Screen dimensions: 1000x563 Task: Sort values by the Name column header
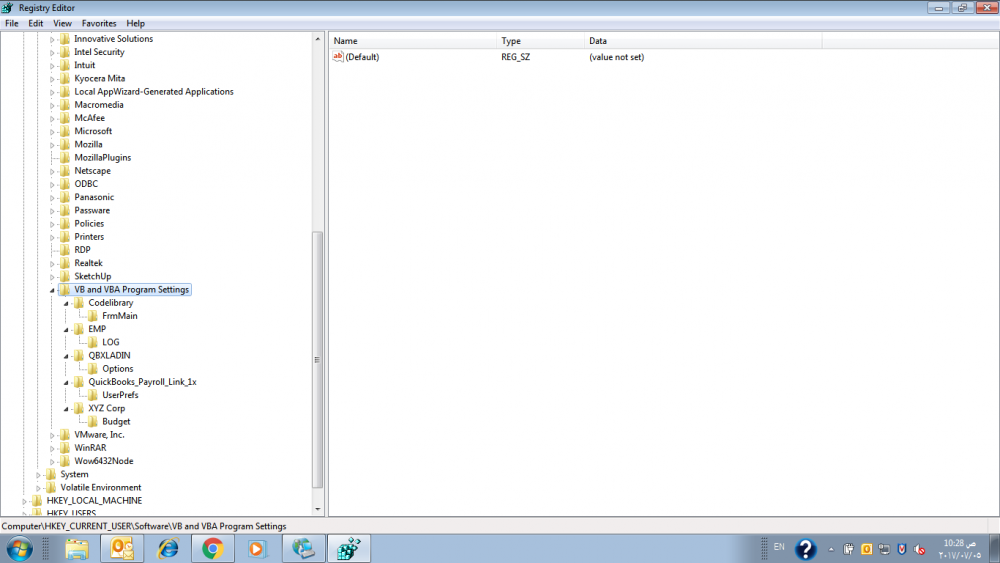click(413, 41)
